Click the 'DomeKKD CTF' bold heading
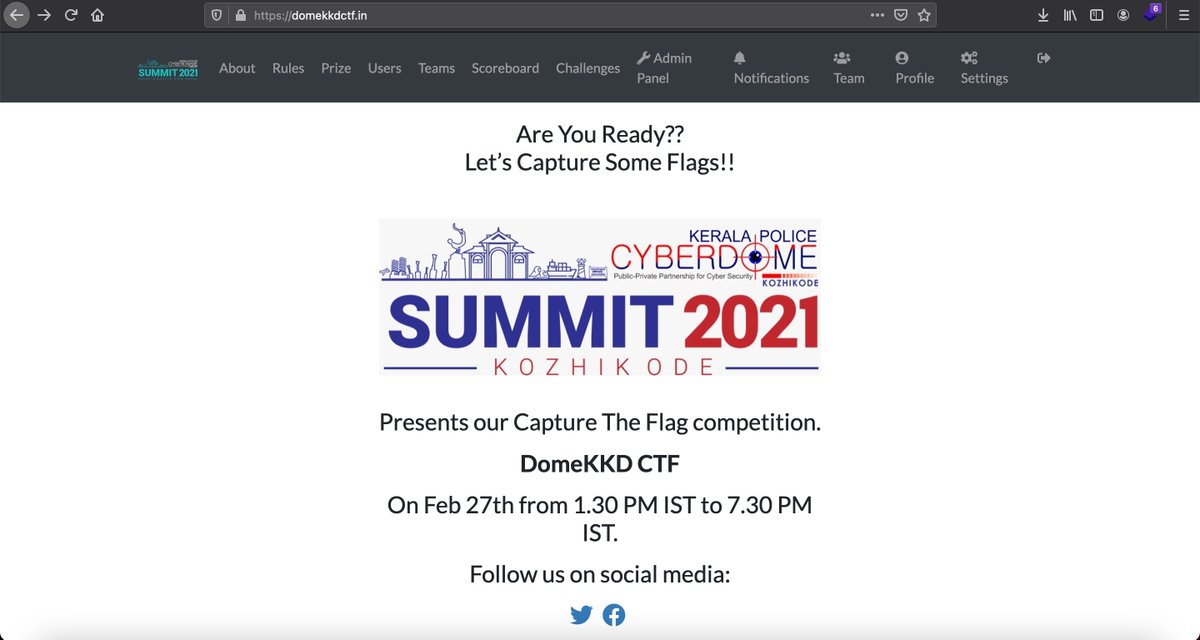 coord(600,464)
